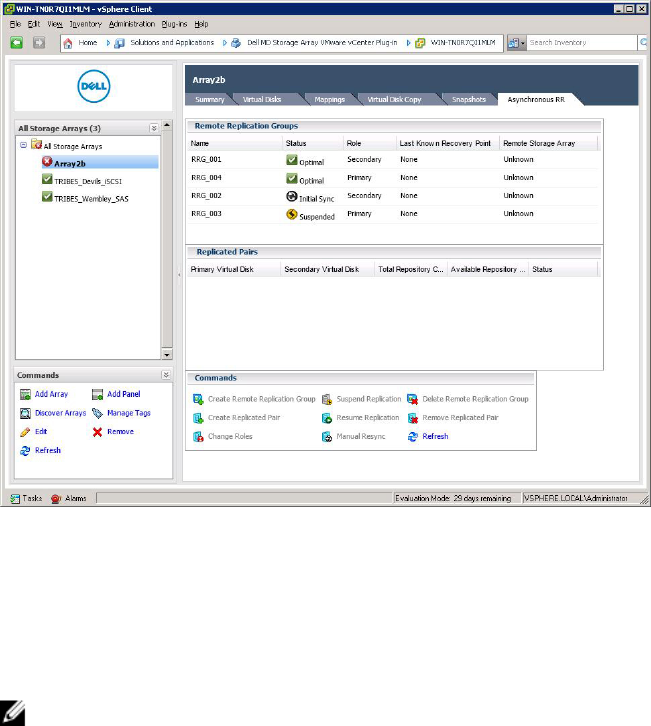651x726 pixels.
Task: Click the Add Array icon
Action: click(x=26, y=395)
